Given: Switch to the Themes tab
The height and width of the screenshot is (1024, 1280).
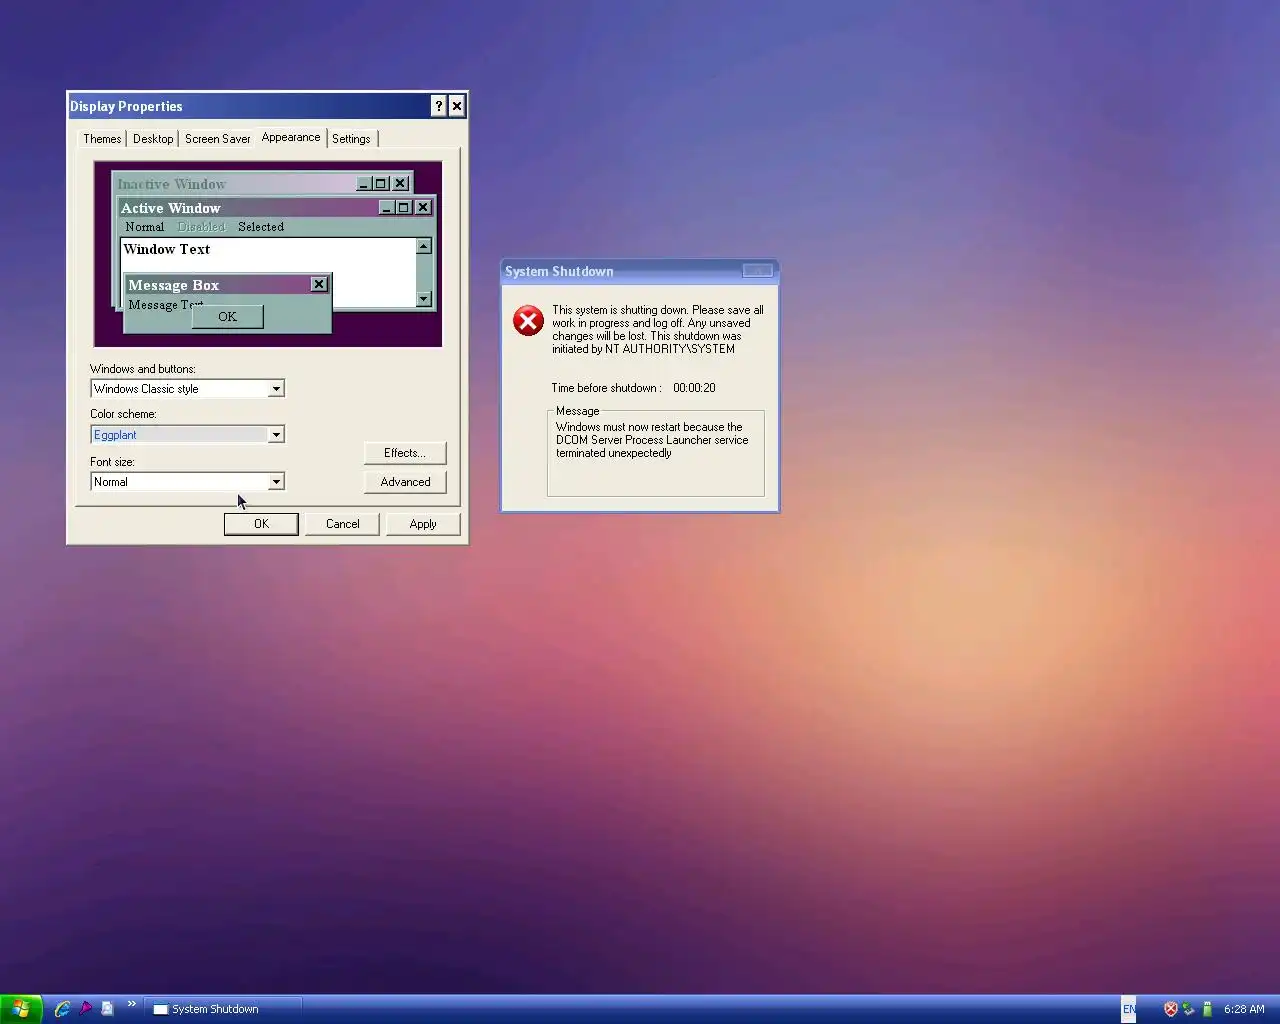Looking at the screenshot, I should [102, 139].
